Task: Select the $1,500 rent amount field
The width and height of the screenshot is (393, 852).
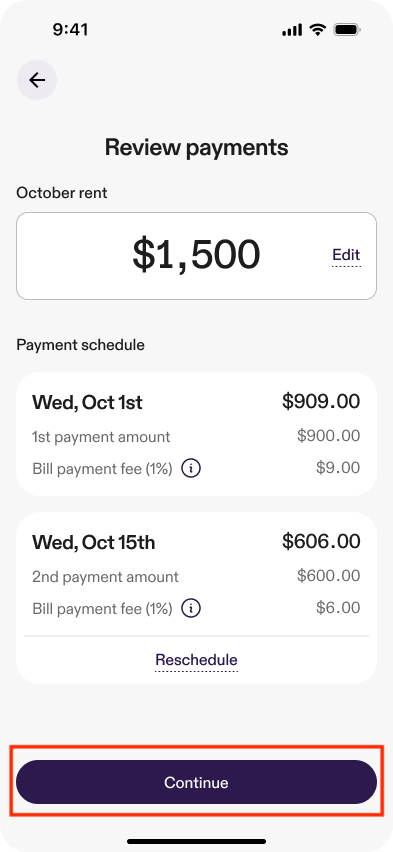Action: pos(196,255)
